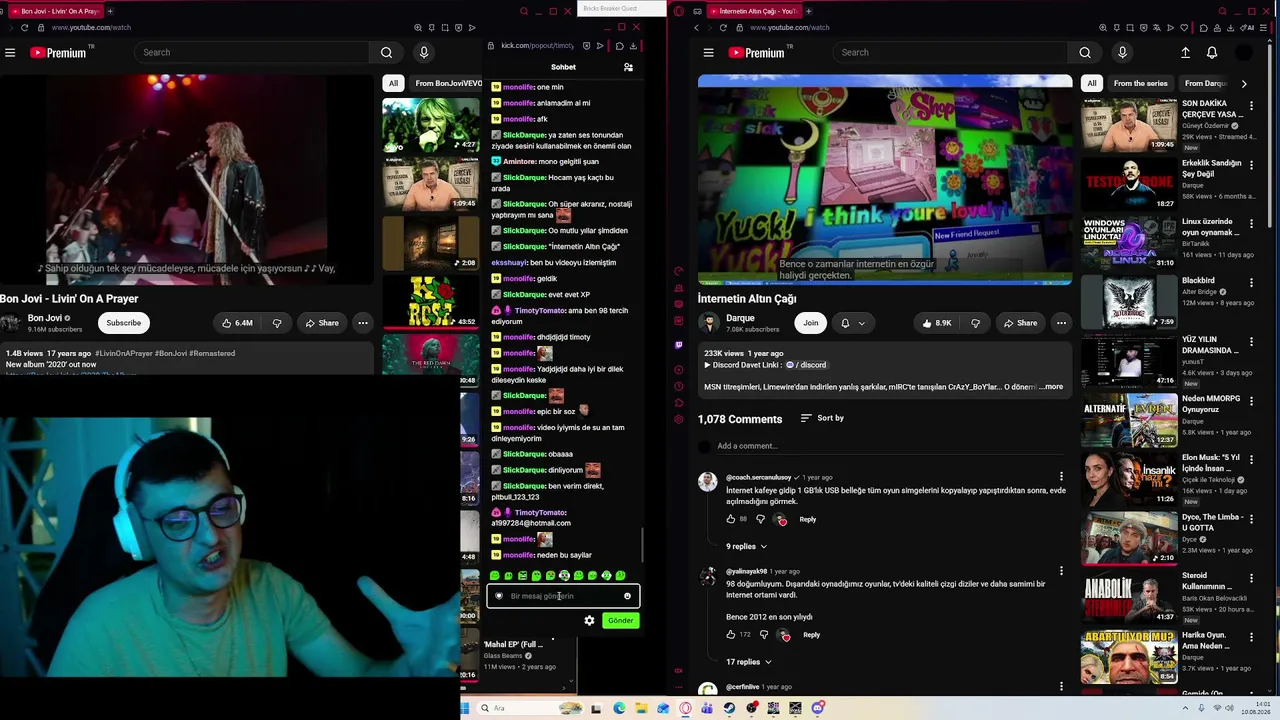This screenshot has width=1280, height=720.
Task: Open the Sort by comments menu
Action: [x=822, y=418]
